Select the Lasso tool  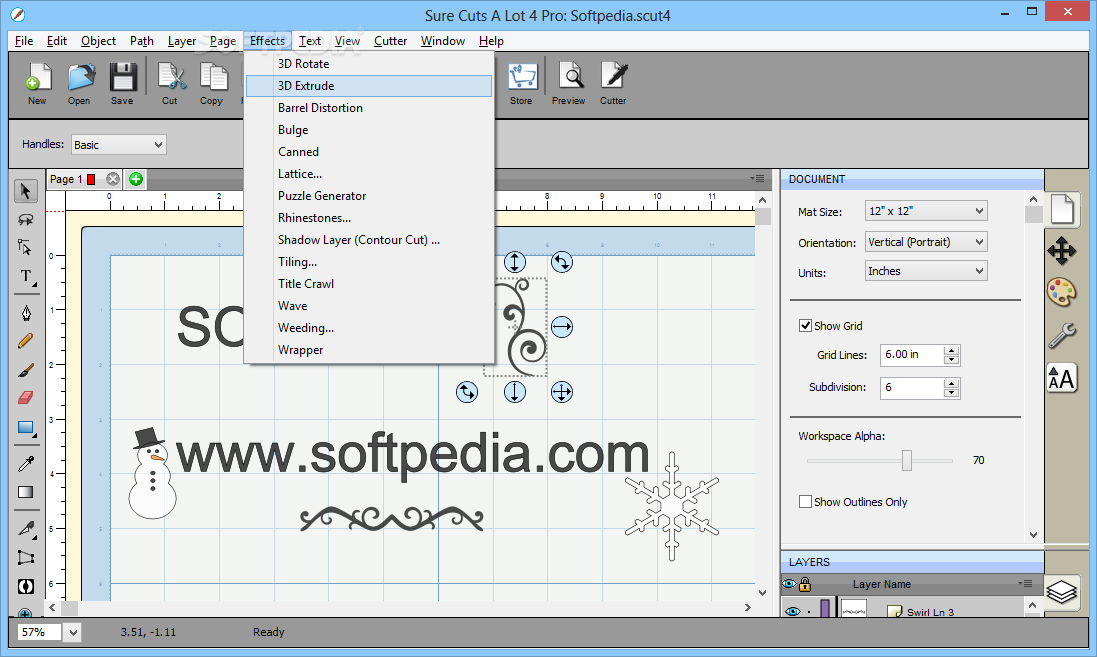click(x=26, y=220)
